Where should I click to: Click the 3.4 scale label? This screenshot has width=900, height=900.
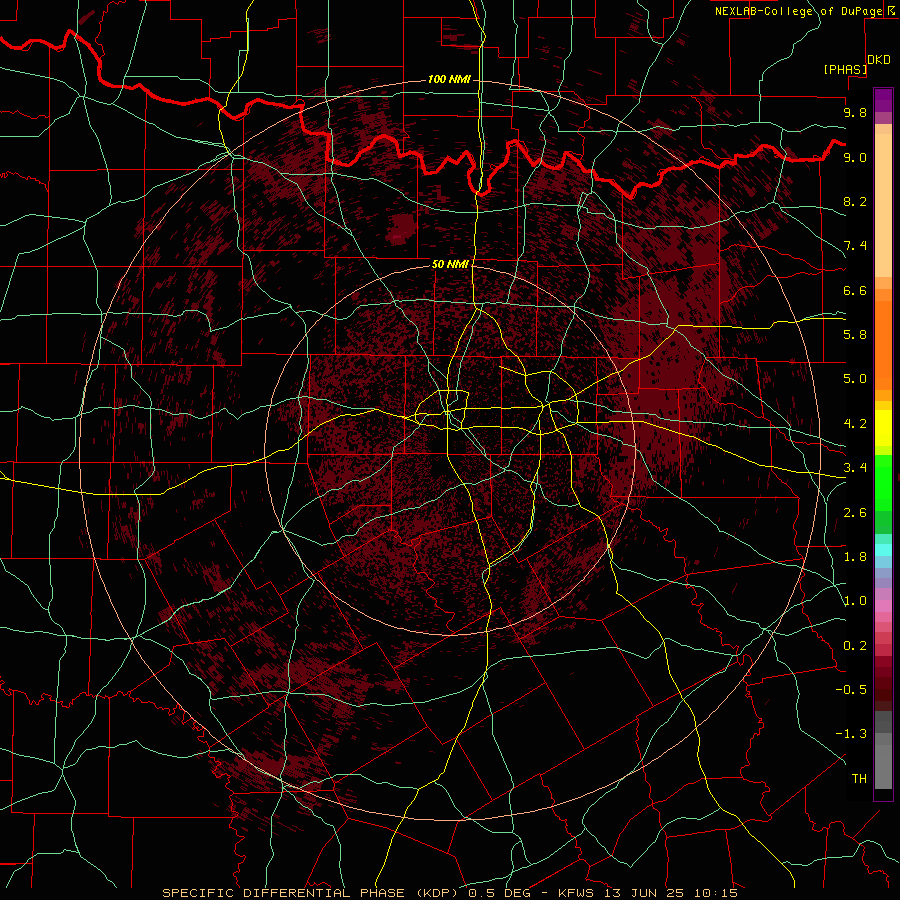(x=855, y=468)
